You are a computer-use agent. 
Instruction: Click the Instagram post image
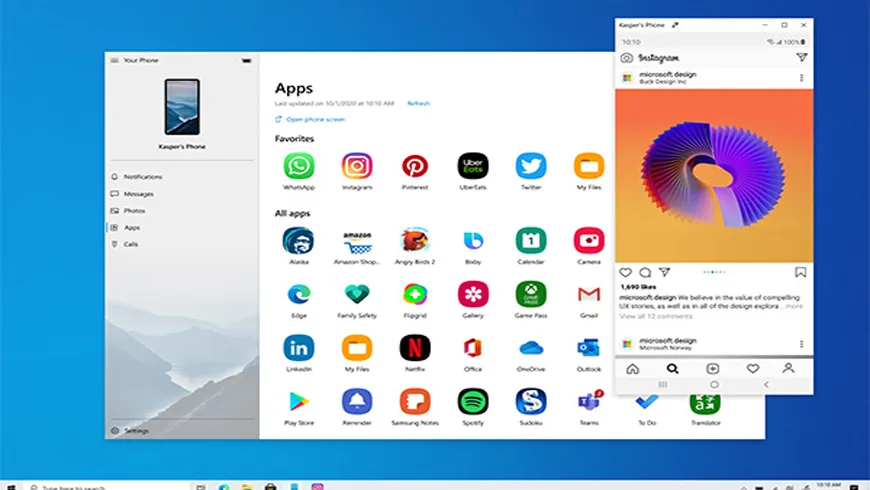pyautogui.click(x=714, y=176)
